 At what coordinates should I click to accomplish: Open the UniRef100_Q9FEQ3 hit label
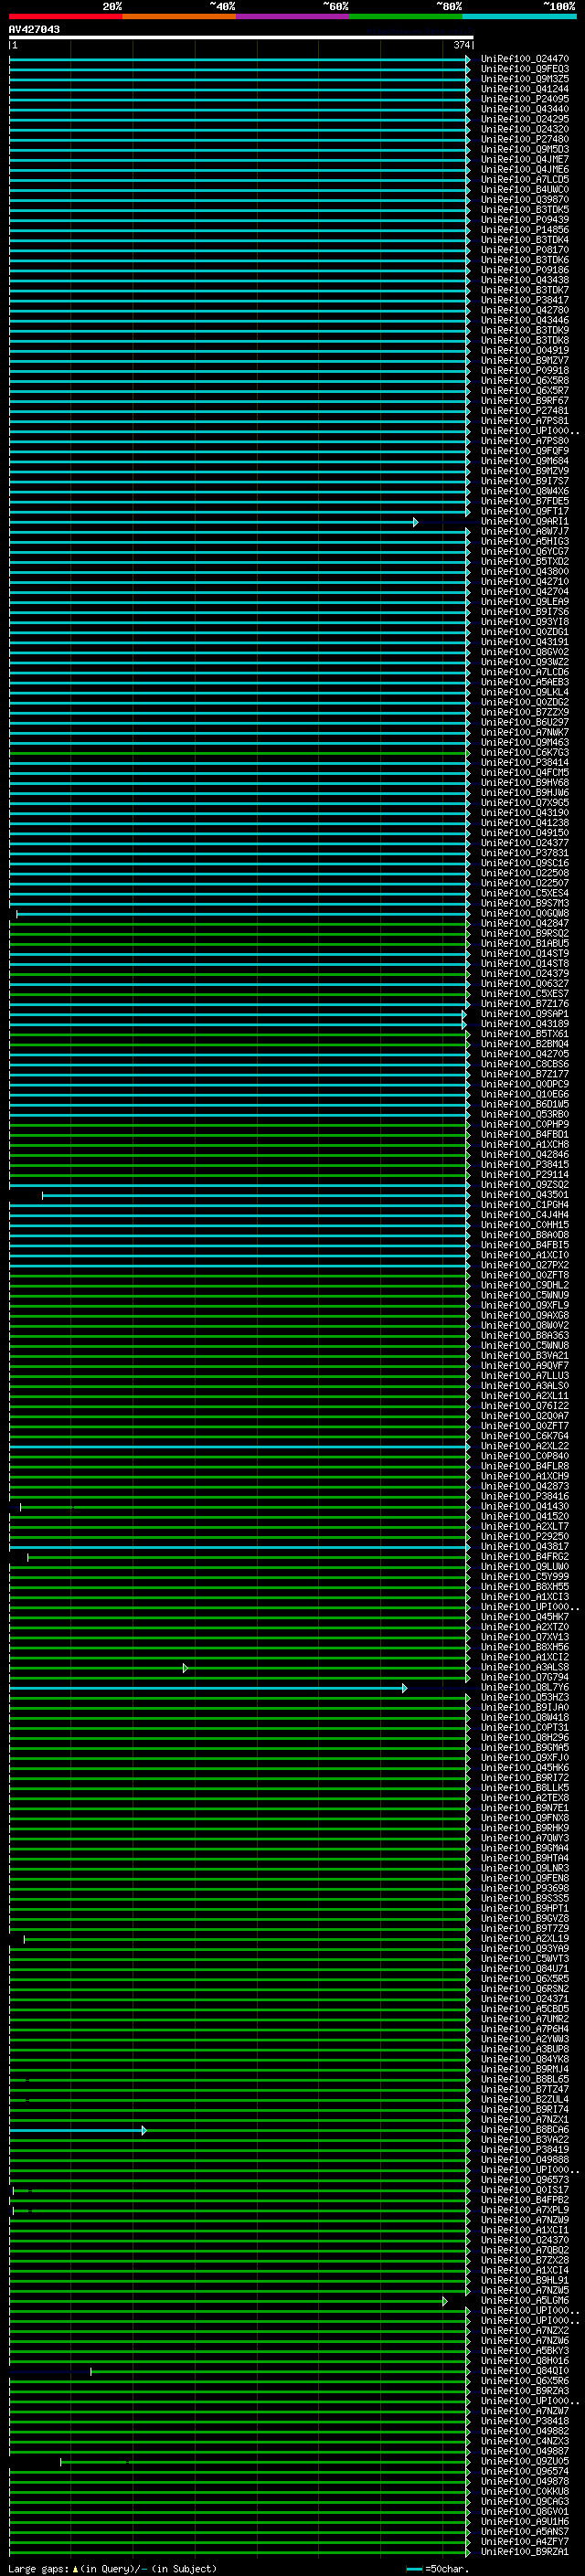coord(524,69)
